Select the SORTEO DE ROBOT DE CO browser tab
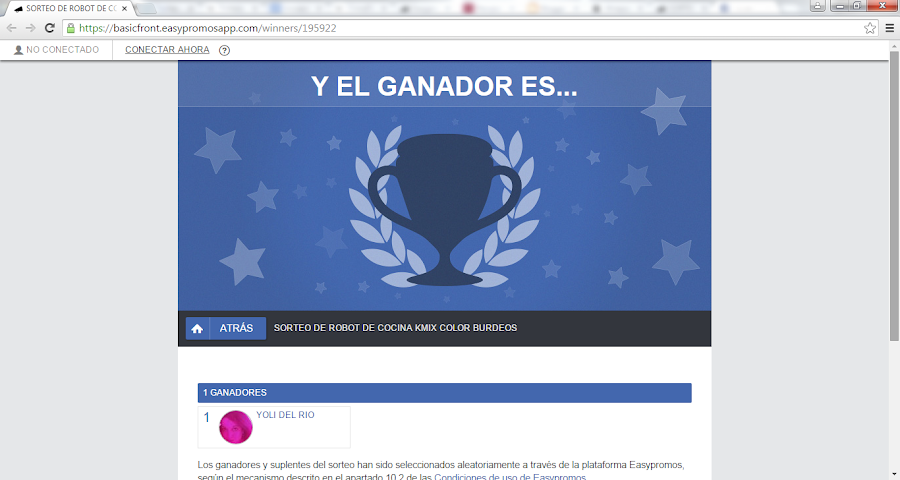Viewport: 900px width, 480px height. click(70, 9)
